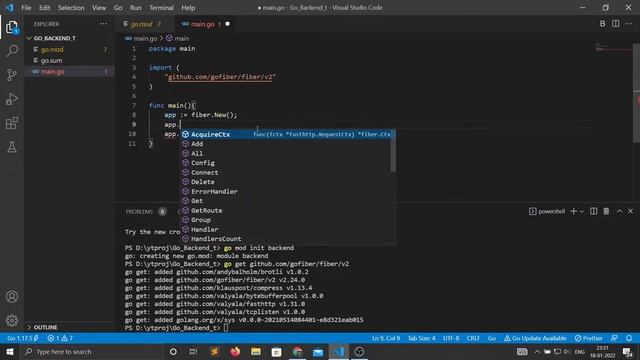Image resolution: width=640 pixels, height=360 pixels.
Task: Select the All suggestion
Action: tap(286, 153)
